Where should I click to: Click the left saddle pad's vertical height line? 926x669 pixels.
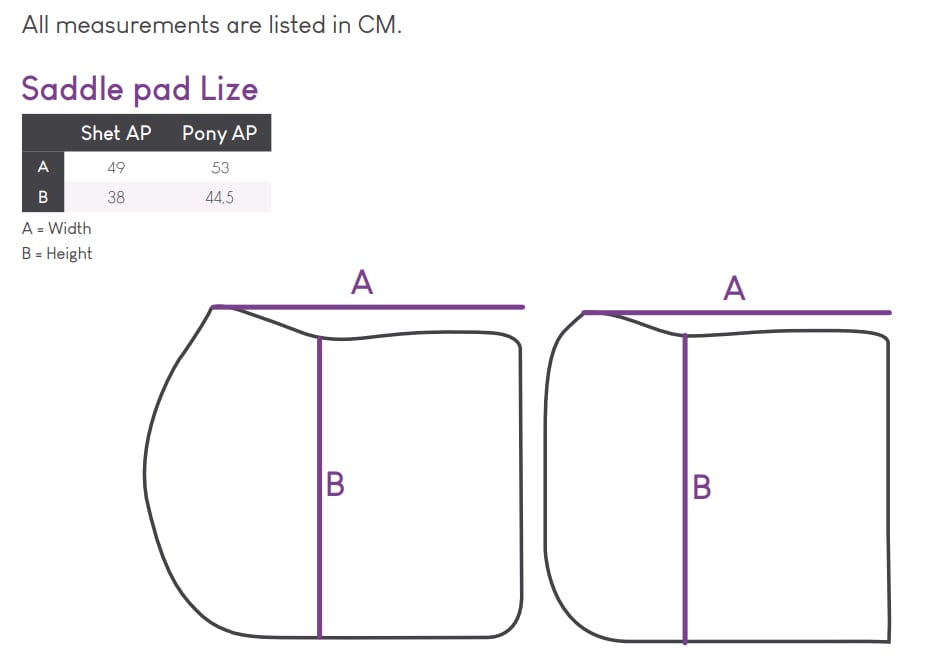click(319, 488)
